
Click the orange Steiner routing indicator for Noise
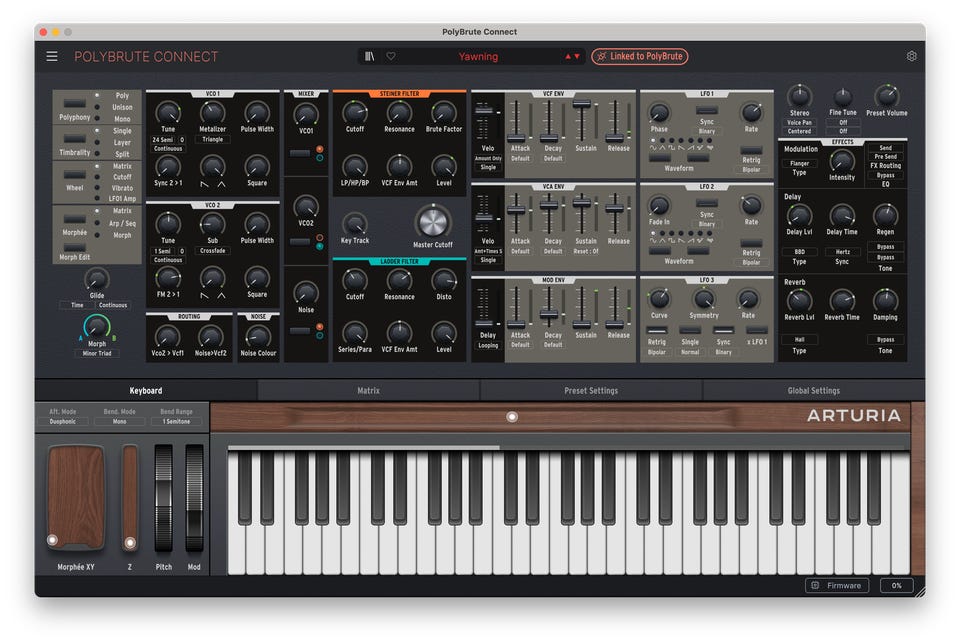click(x=320, y=327)
